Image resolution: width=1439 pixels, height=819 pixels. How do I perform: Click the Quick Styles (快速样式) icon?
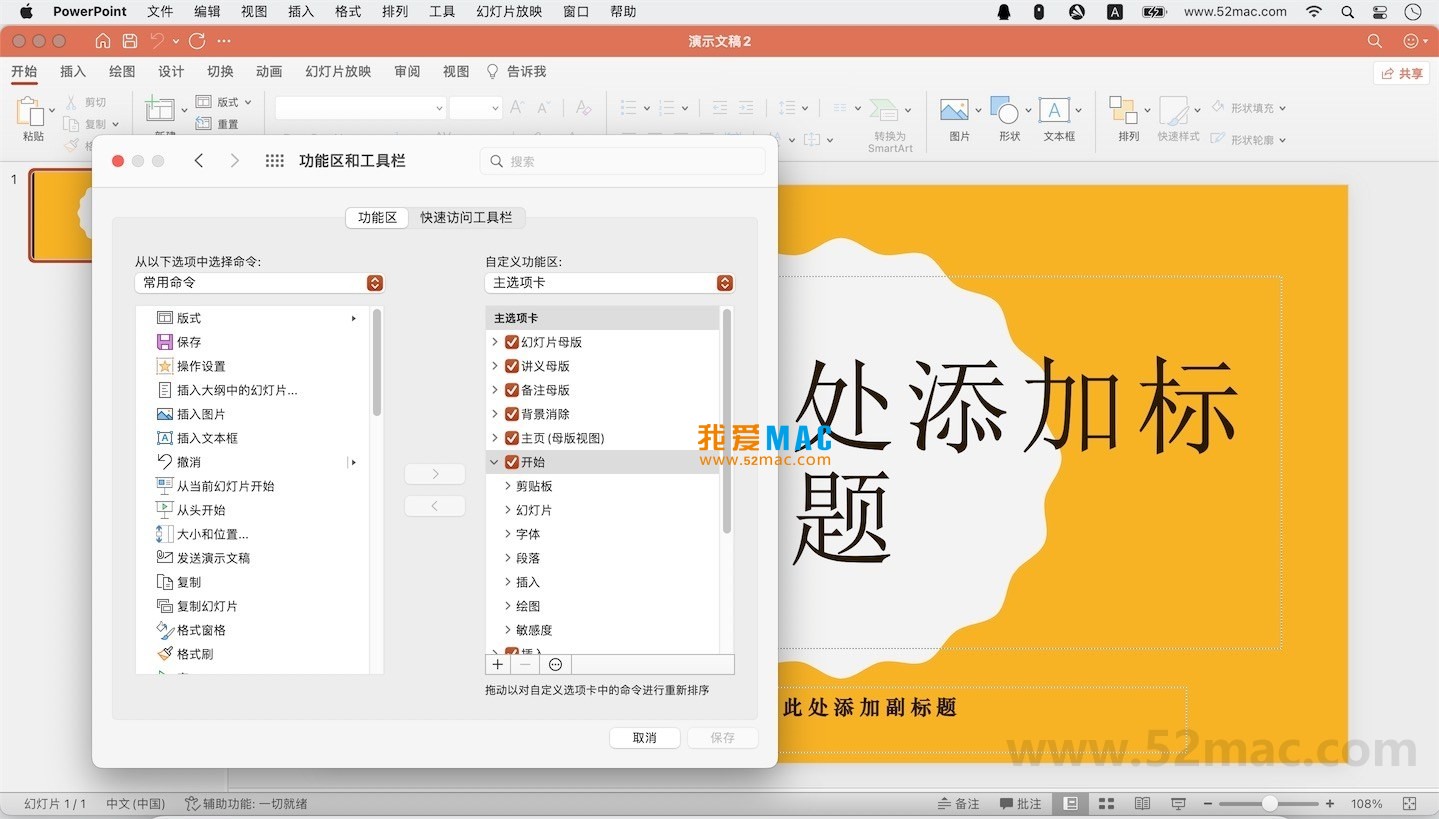(x=1174, y=110)
